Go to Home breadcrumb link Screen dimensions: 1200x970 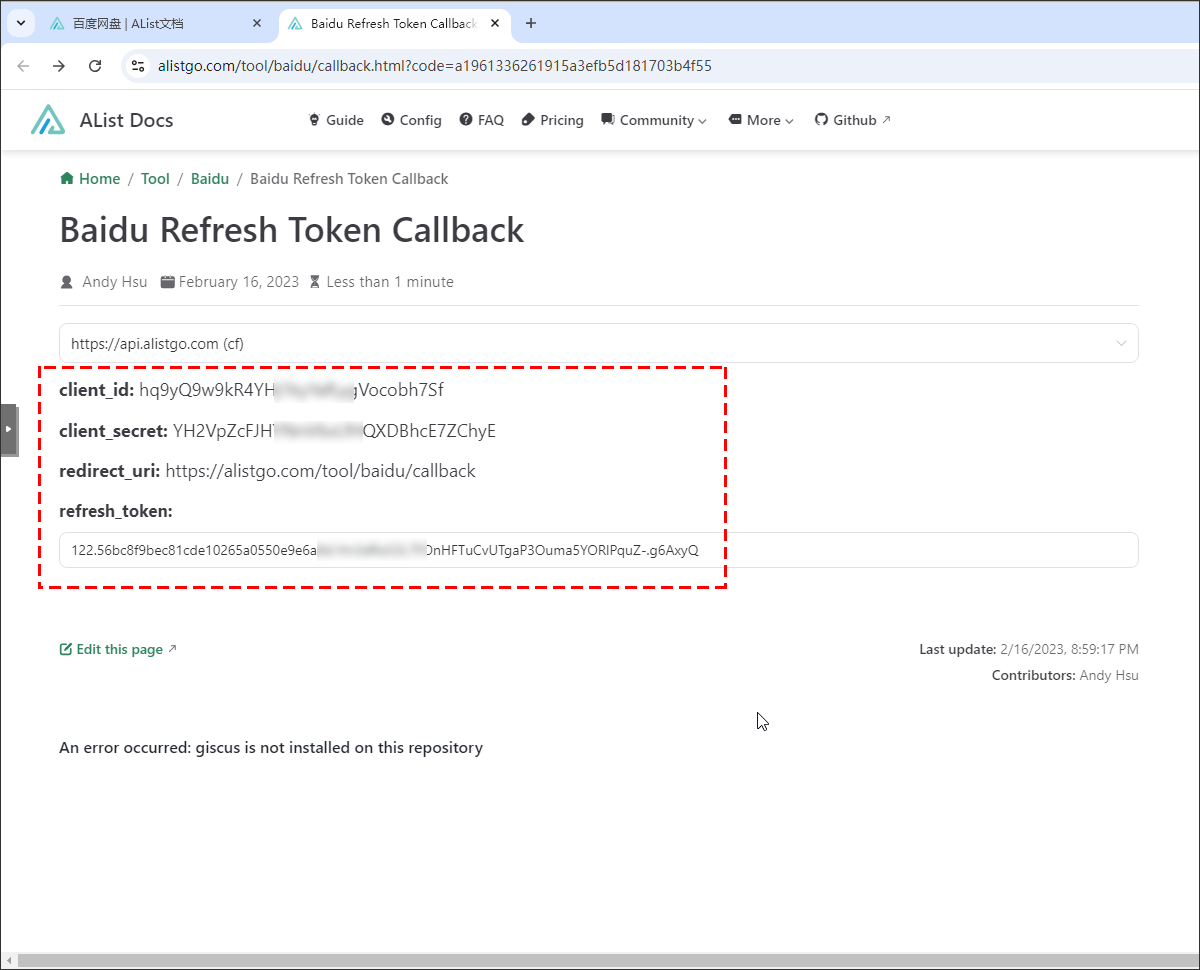90,179
